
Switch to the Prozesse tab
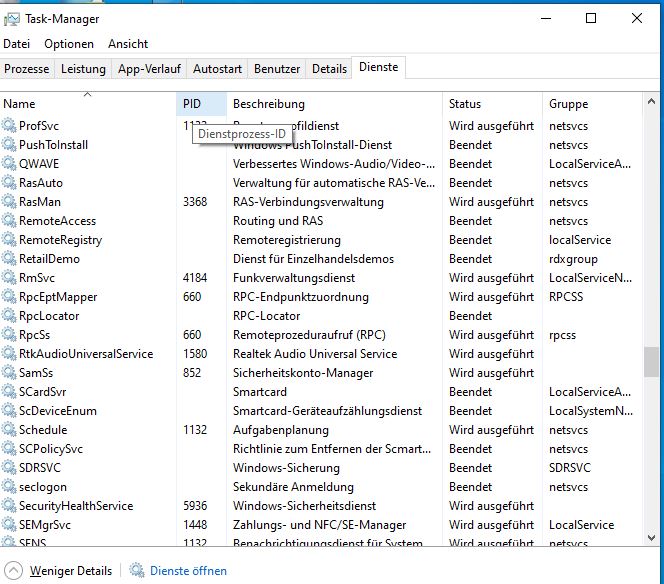27,69
